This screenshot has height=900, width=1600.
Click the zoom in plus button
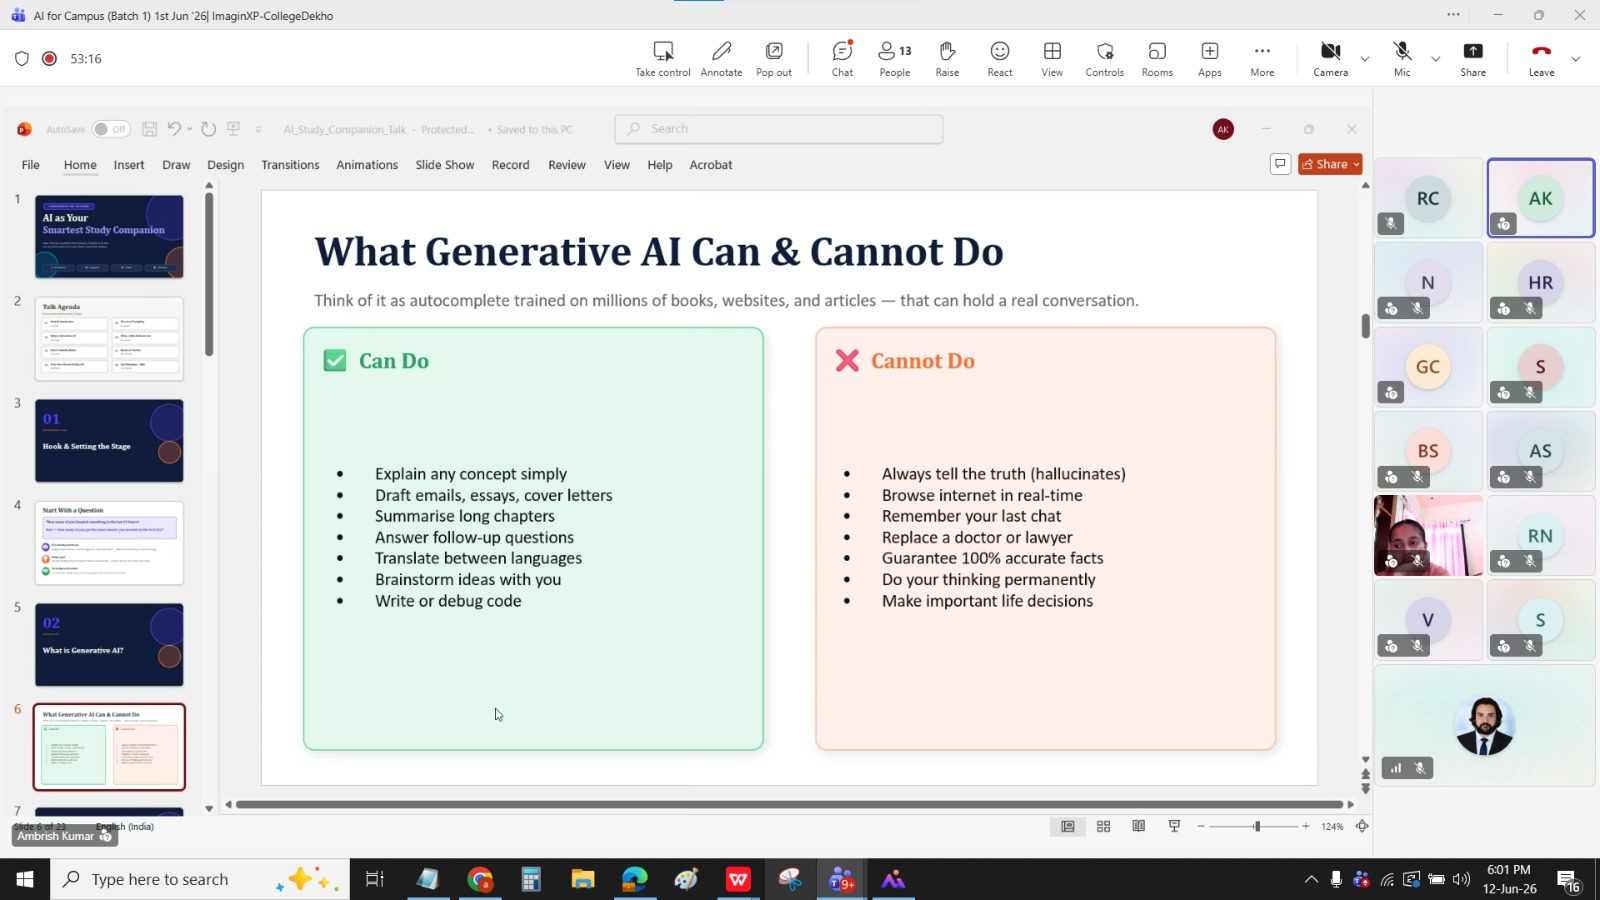(x=1306, y=826)
